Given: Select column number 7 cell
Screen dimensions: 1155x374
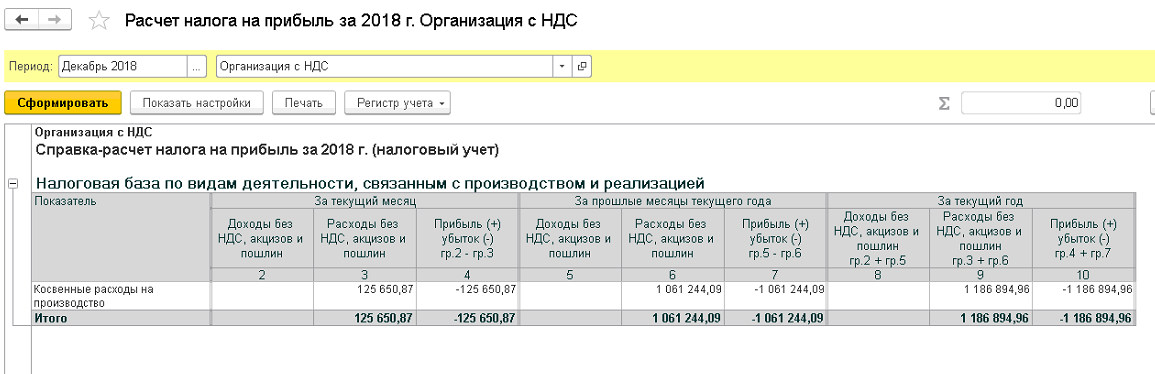Looking at the screenshot, I should pyautogui.click(x=776, y=275).
